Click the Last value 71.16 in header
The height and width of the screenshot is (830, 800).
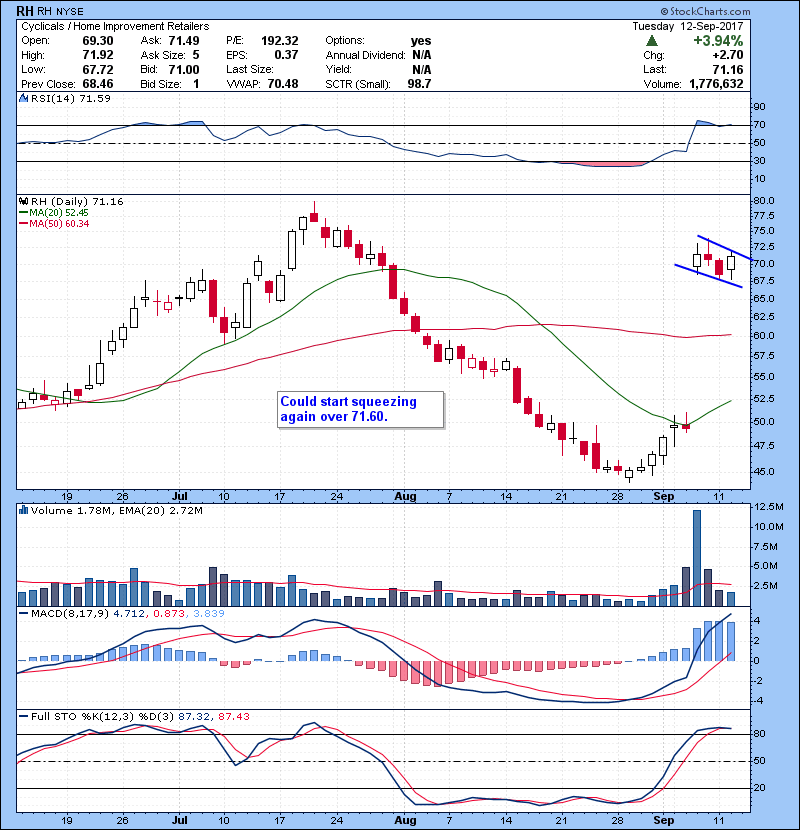coord(727,69)
